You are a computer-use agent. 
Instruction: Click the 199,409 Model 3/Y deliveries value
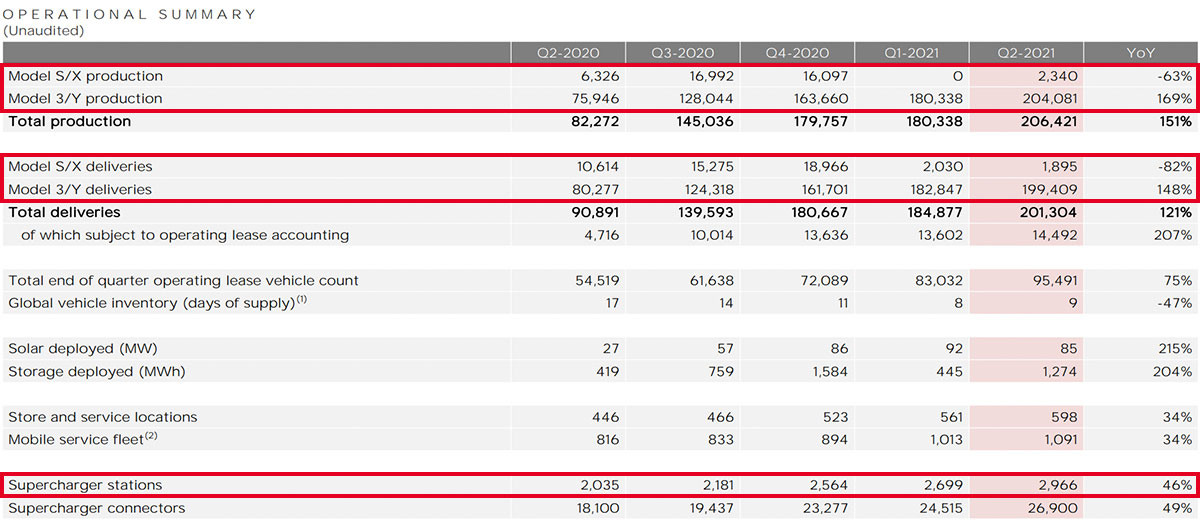(1050, 190)
